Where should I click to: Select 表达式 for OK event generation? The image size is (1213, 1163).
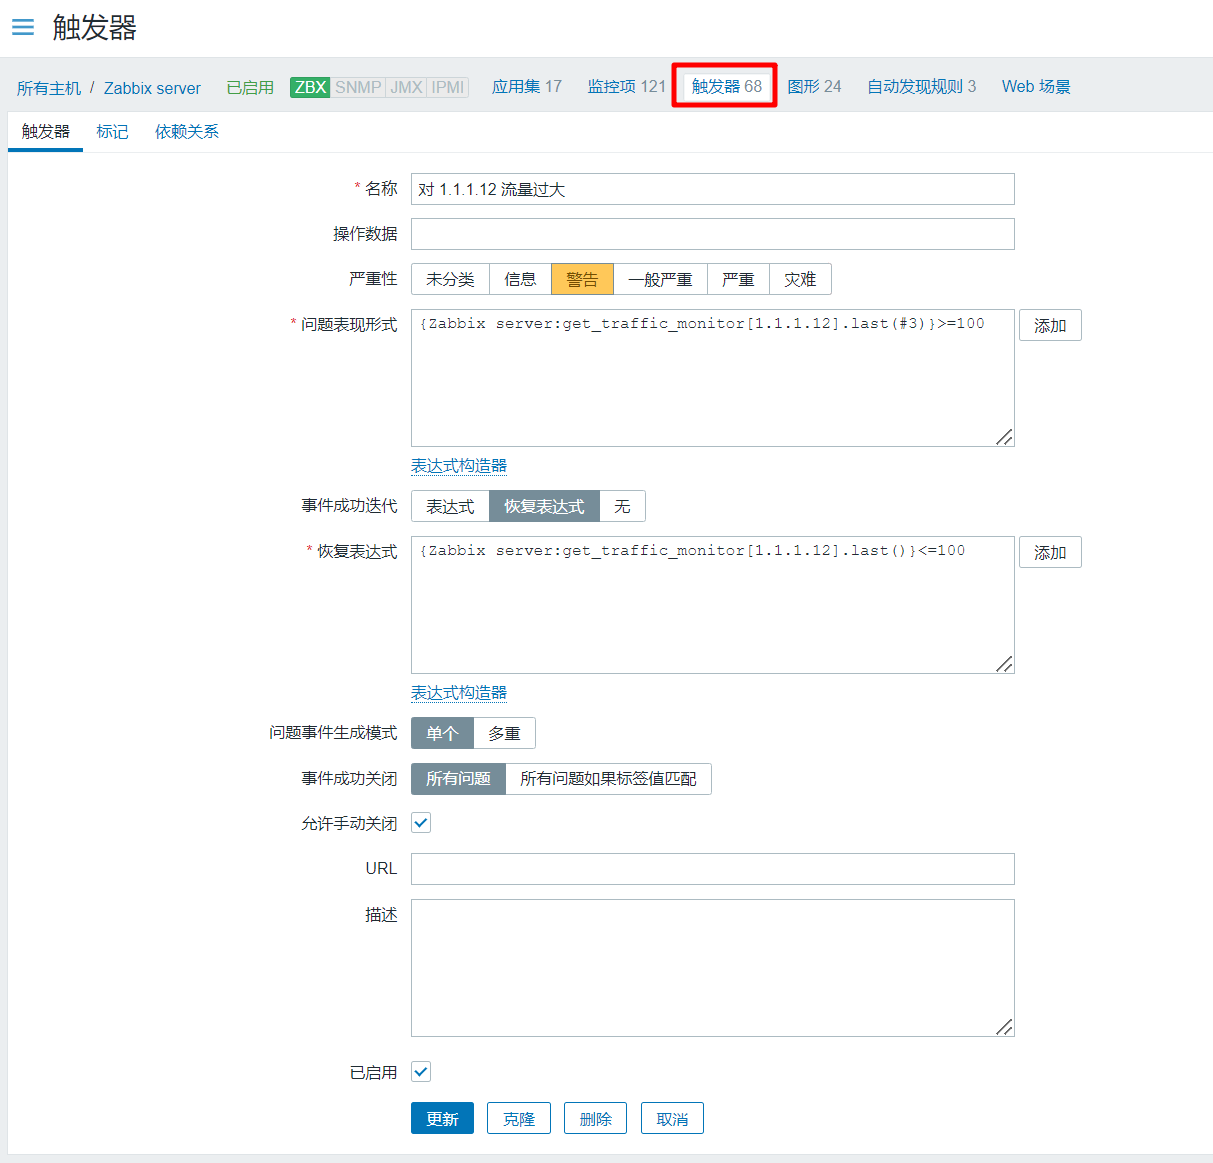coord(450,506)
